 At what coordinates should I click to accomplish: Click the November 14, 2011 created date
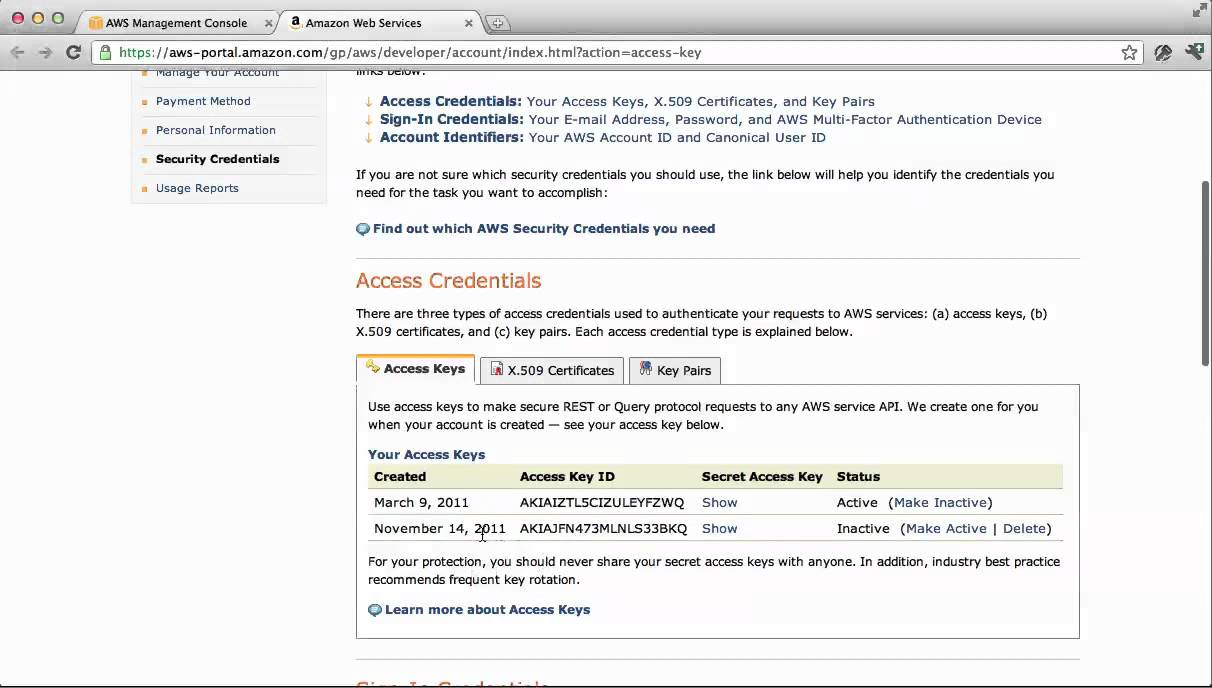click(x=440, y=528)
